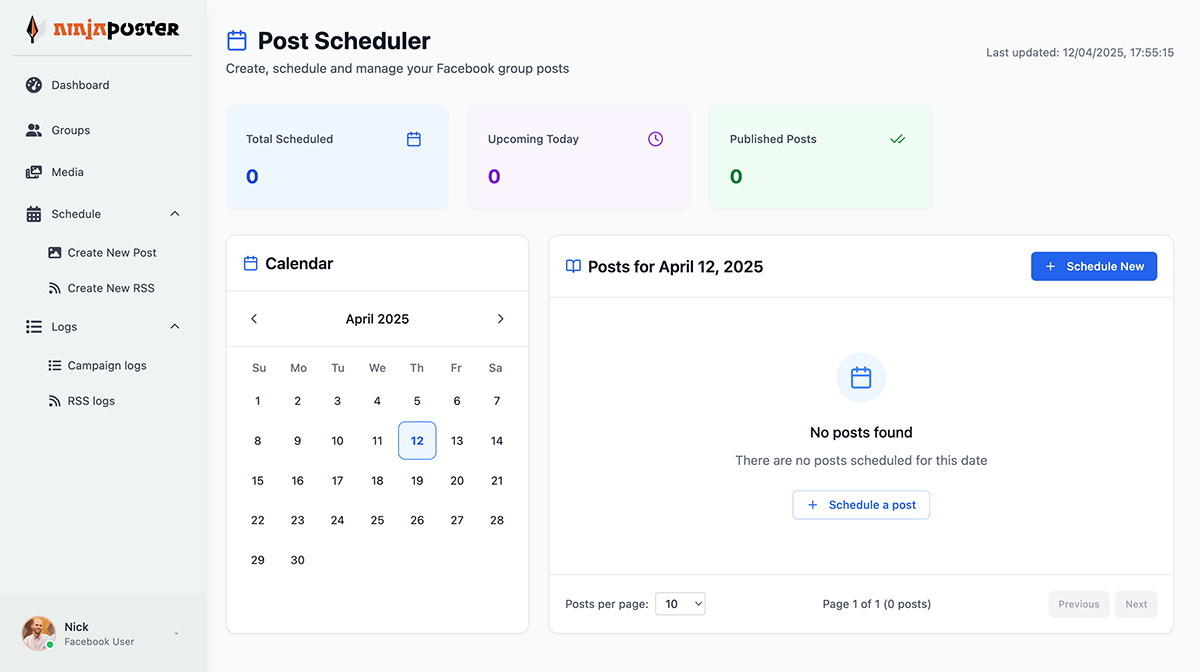This screenshot has width=1200, height=672.
Task: Click the Schedule a post button
Action: pyautogui.click(x=861, y=505)
